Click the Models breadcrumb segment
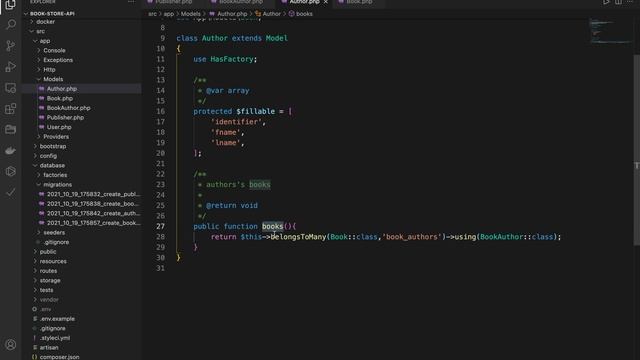The width and height of the screenshot is (640, 360). (191, 14)
